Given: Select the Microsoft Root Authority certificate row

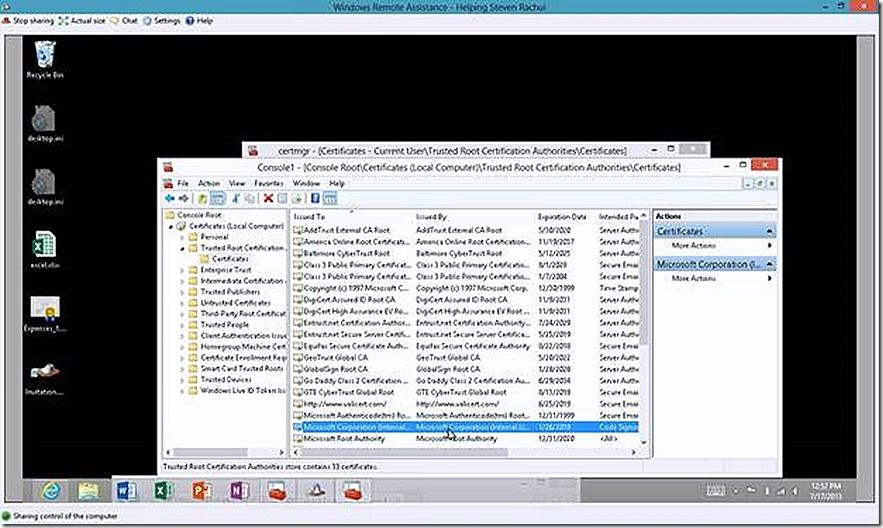Looking at the screenshot, I should click(x=465, y=438).
